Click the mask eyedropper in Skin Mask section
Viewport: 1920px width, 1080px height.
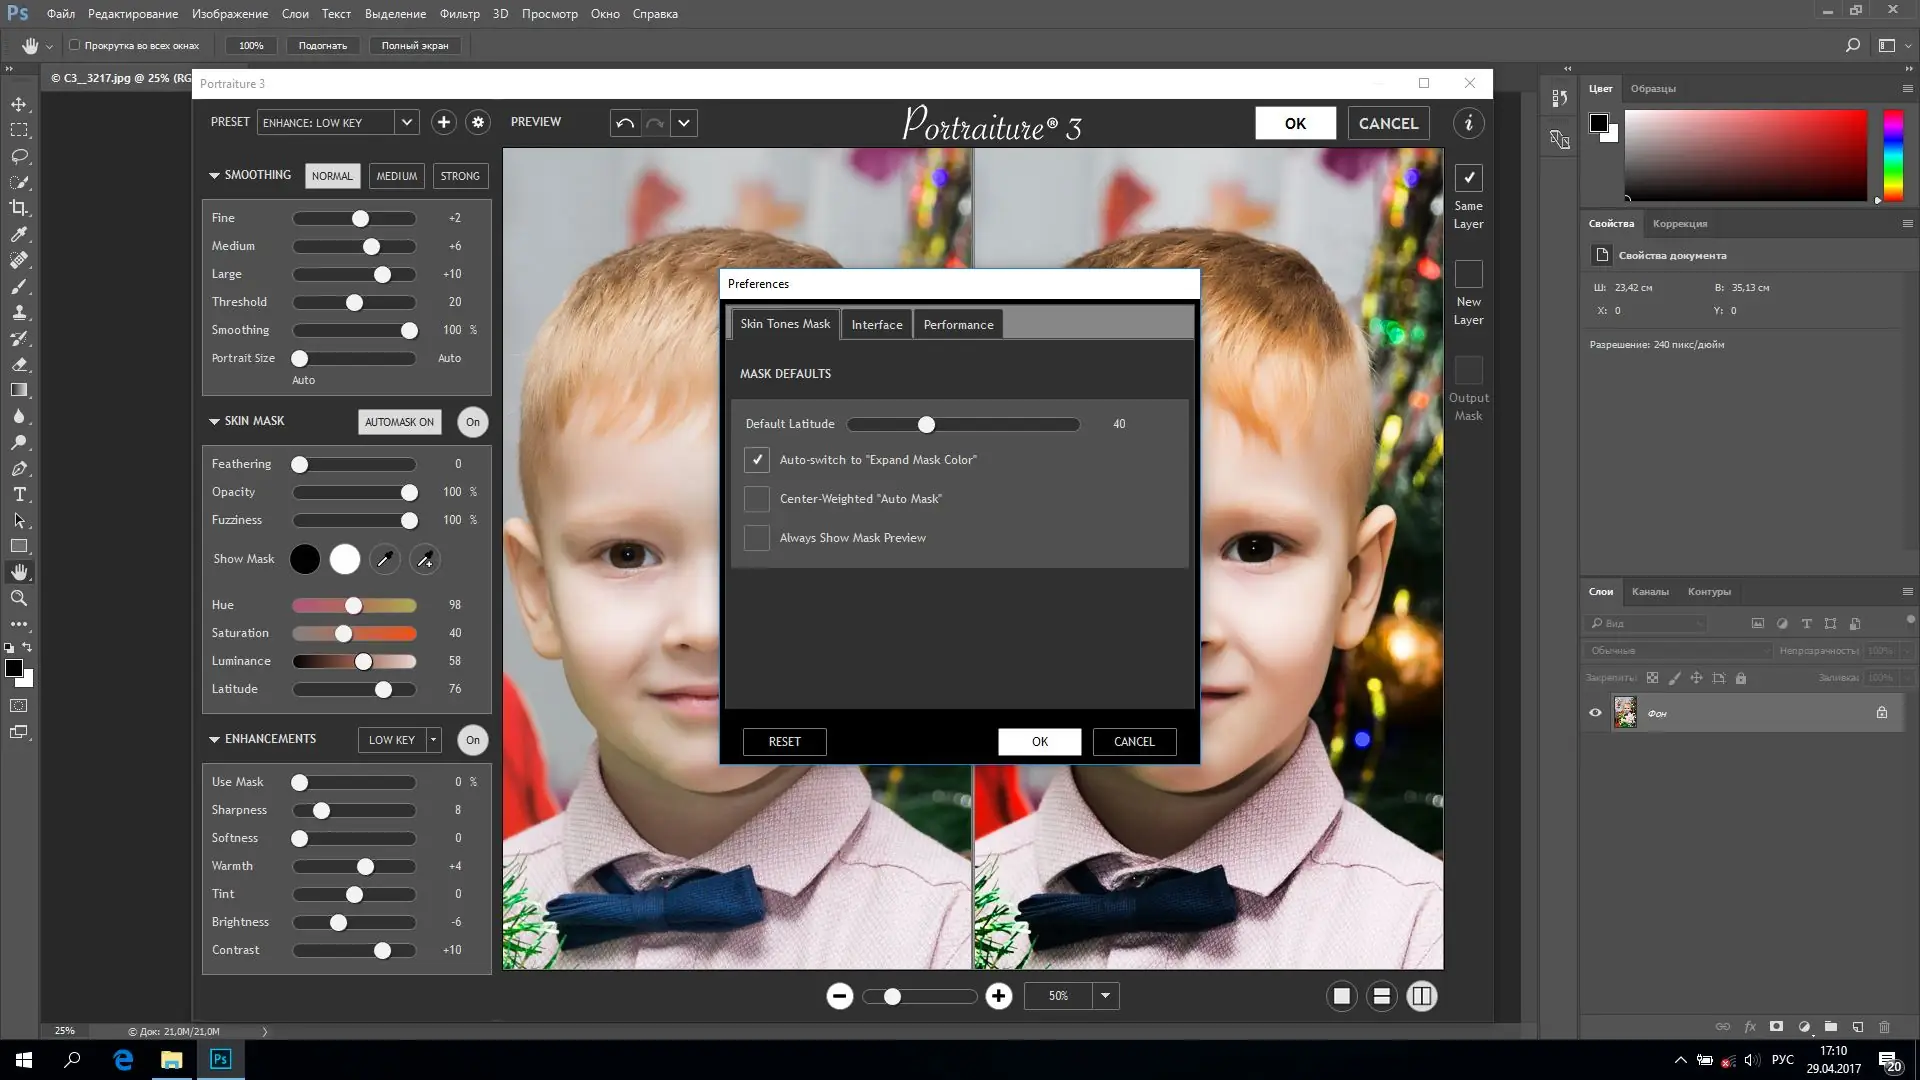[x=385, y=559]
